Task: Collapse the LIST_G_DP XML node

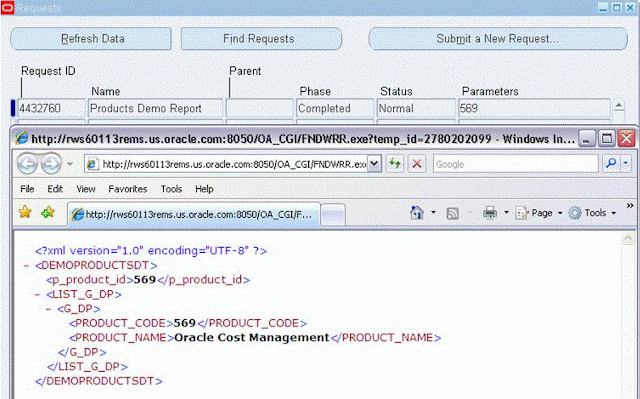Action: (38, 295)
